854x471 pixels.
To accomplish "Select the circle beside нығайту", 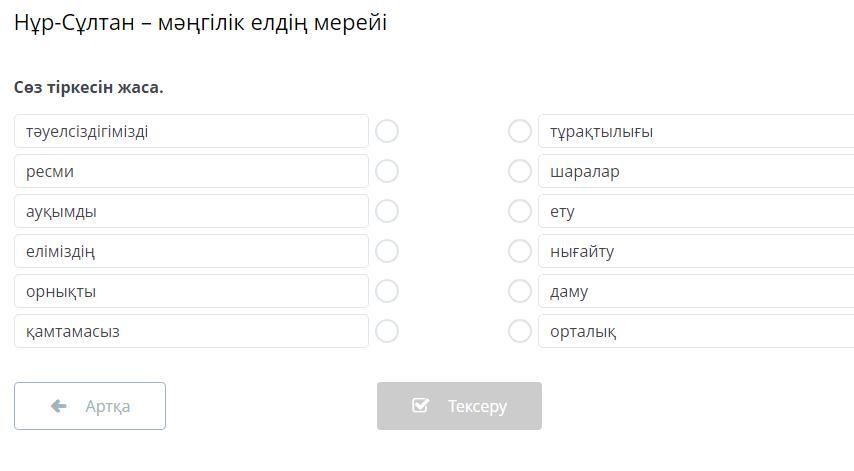I will click(x=520, y=251).
